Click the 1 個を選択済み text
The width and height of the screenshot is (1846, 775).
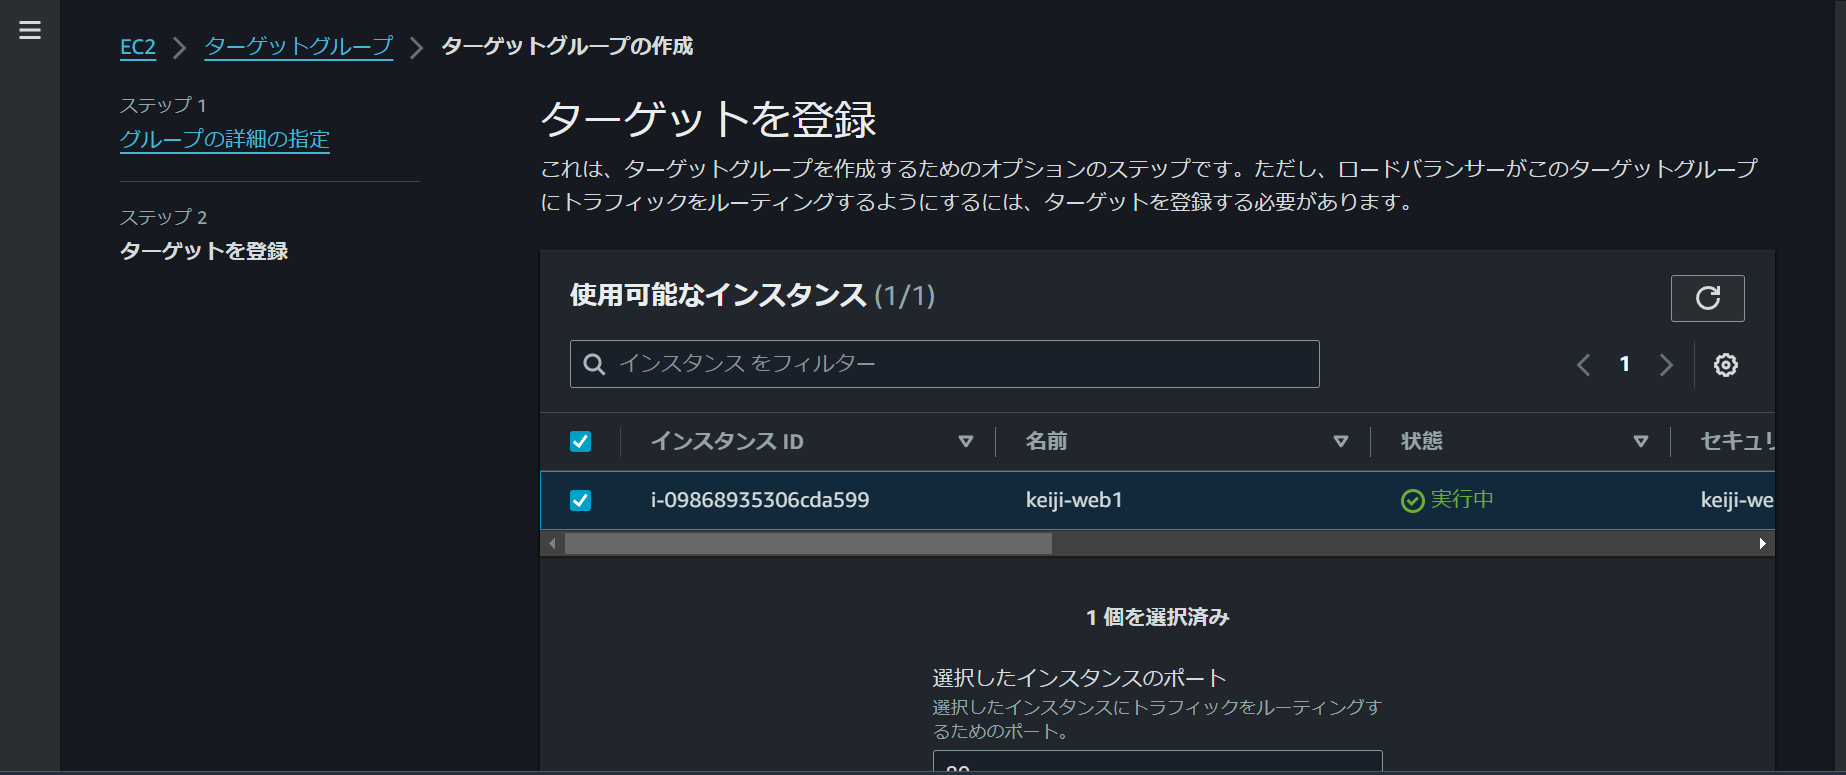[1157, 617]
